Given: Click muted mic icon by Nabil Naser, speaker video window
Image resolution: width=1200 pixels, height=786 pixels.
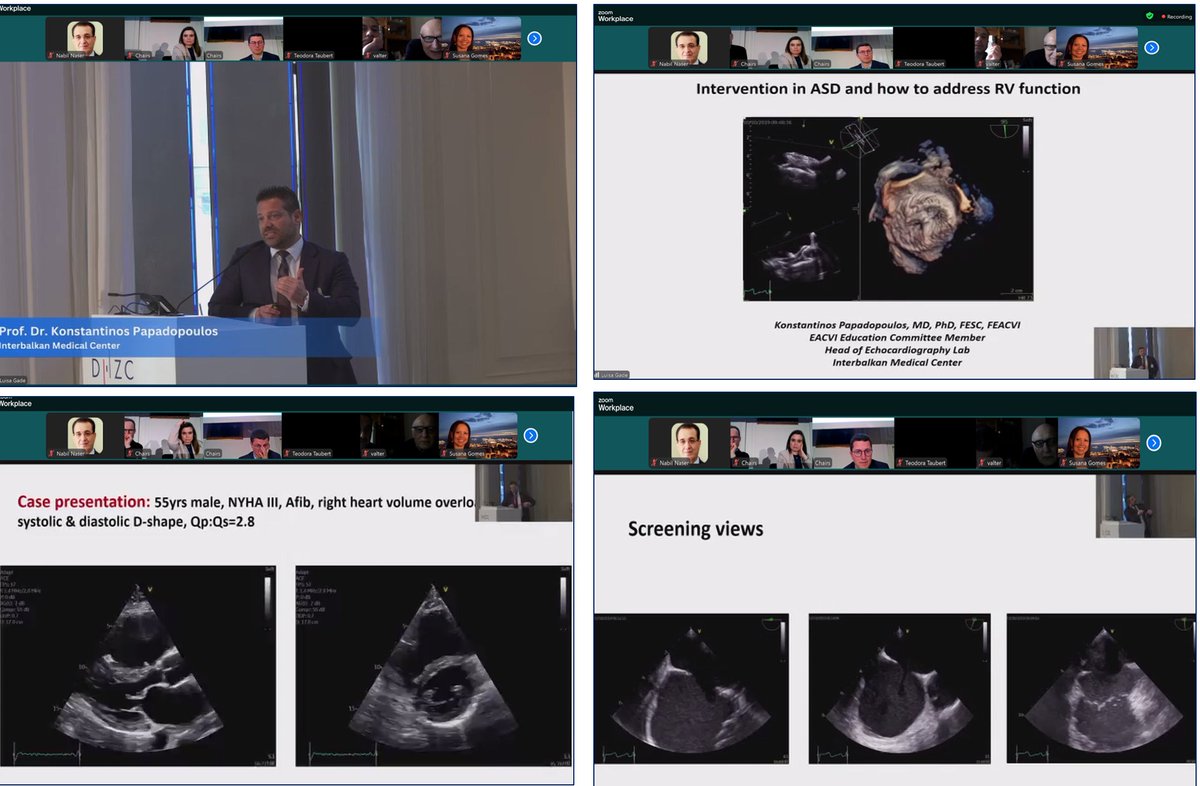Looking at the screenshot, I should (x=50, y=56).
